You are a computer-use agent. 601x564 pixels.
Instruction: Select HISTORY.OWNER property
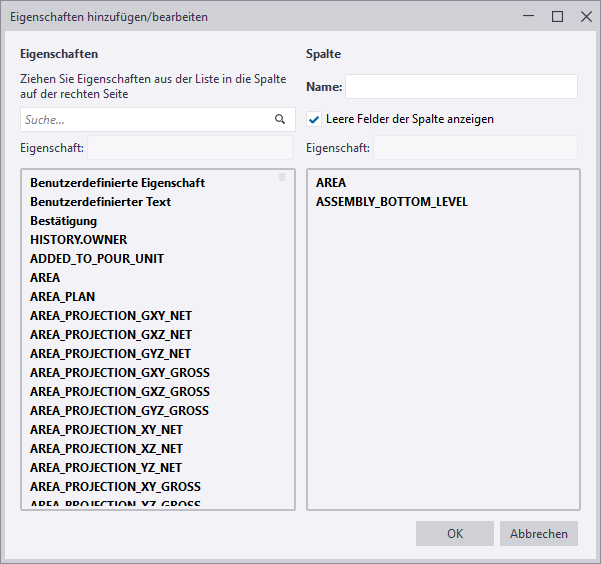coord(78,240)
